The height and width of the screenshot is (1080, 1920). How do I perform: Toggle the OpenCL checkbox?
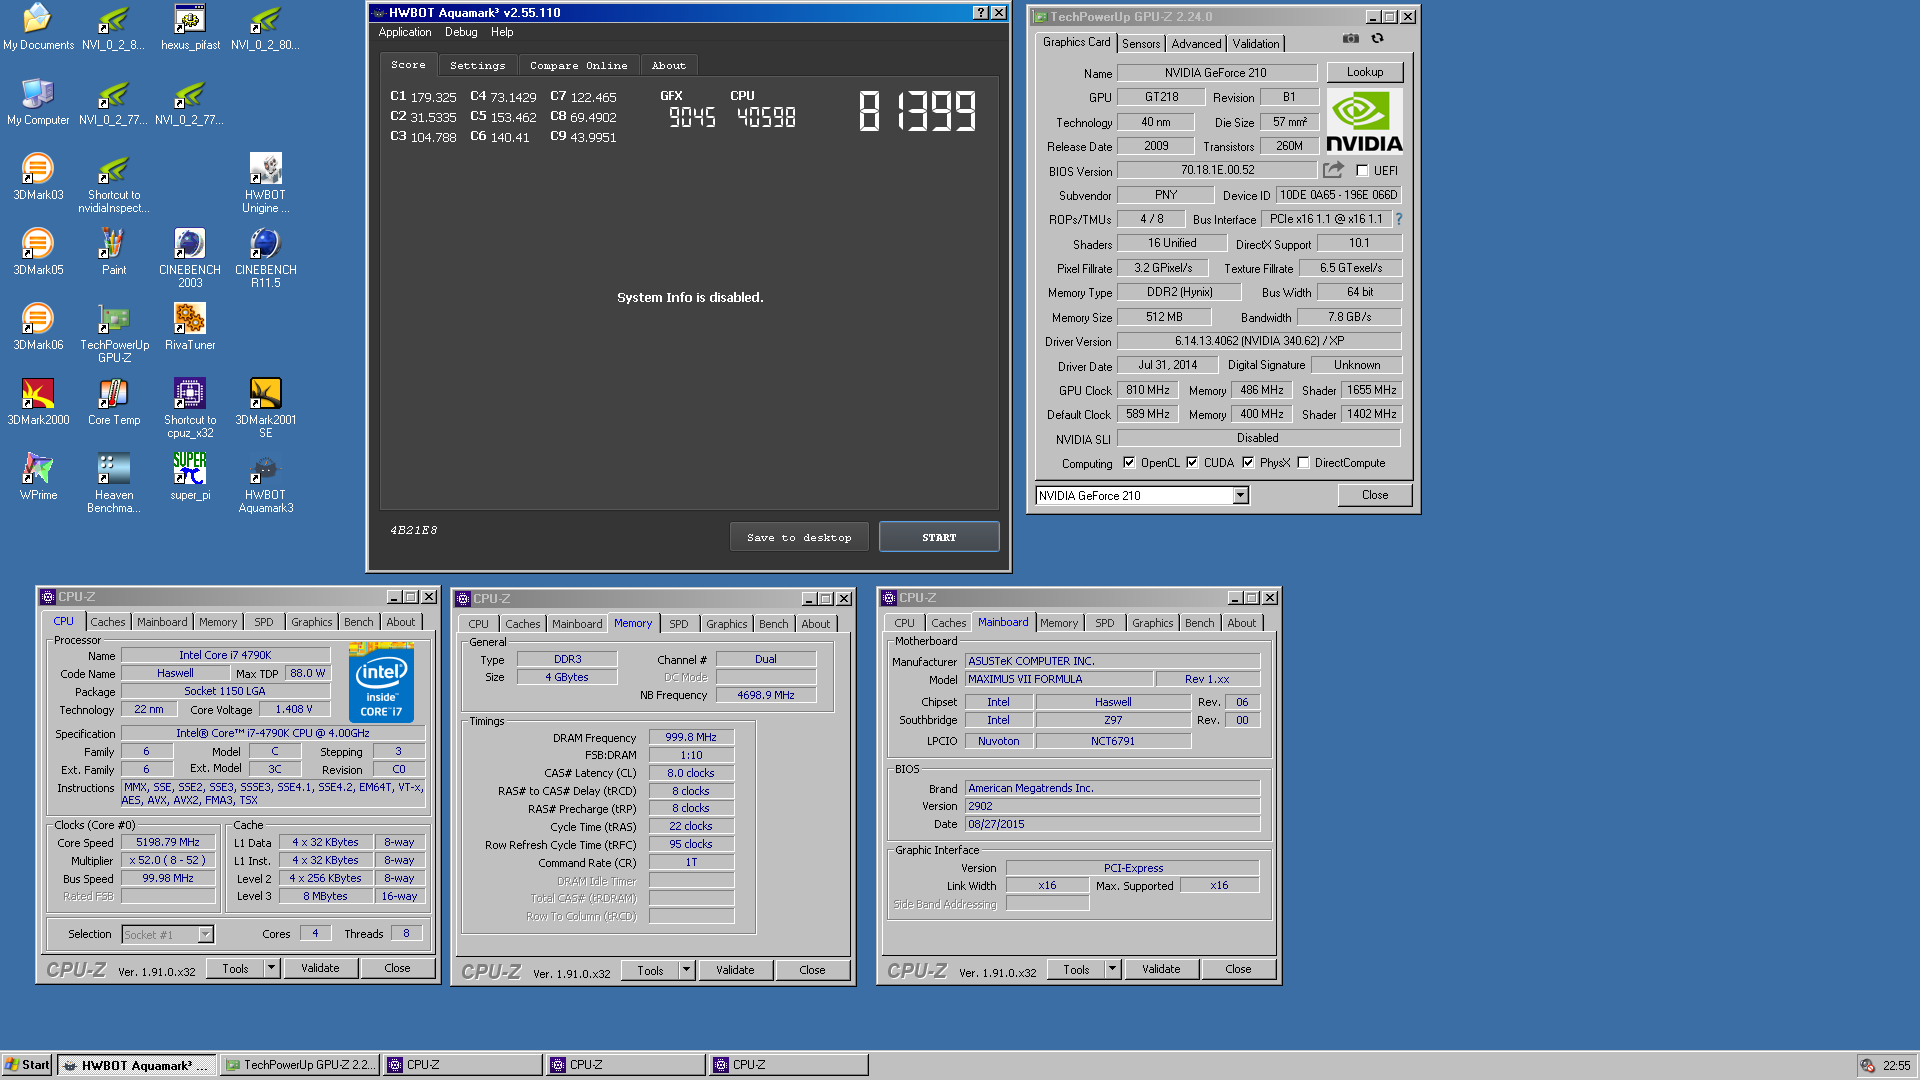1128,463
